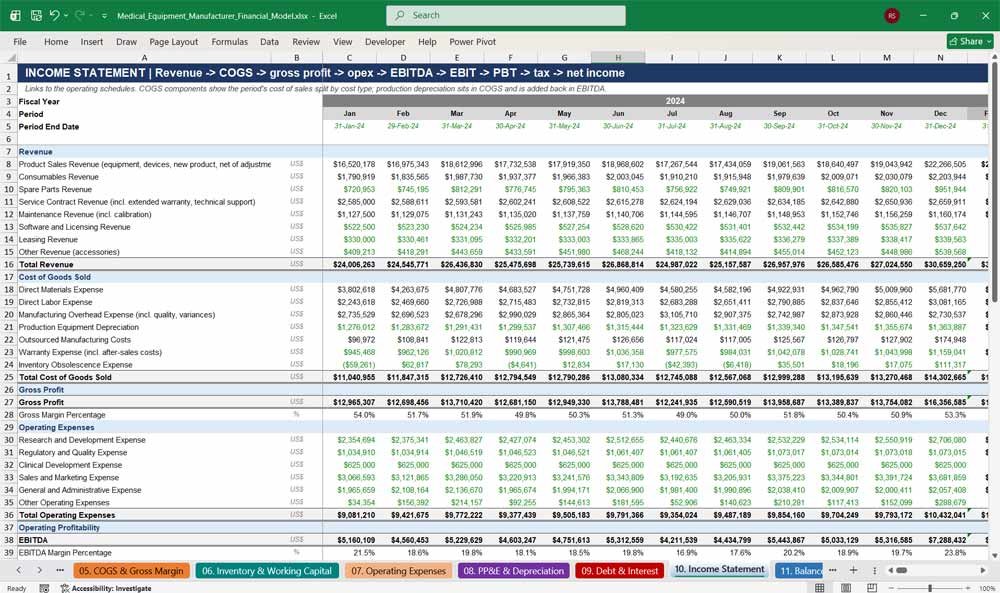Open the Undo history dropdown arrow

[x=66, y=16]
